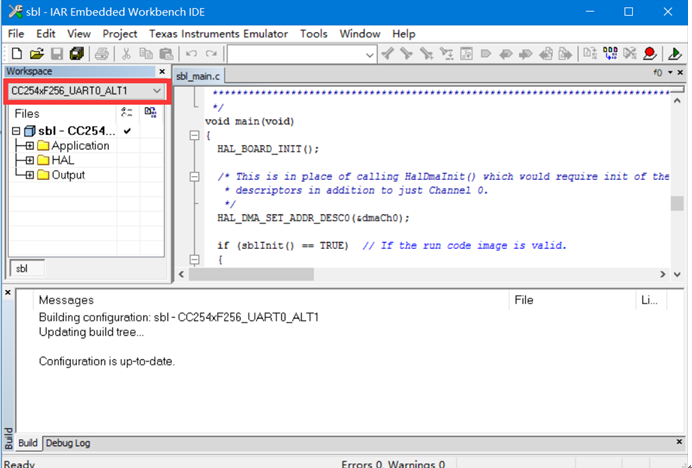Close the messages pane at top-left X
The image size is (692, 468).
pyautogui.click(x=8, y=293)
